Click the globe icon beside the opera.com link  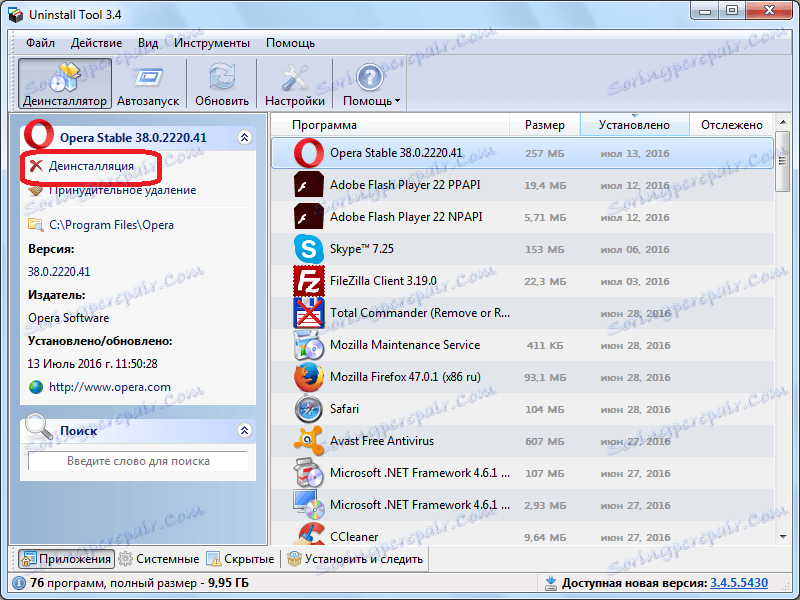point(36,387)
